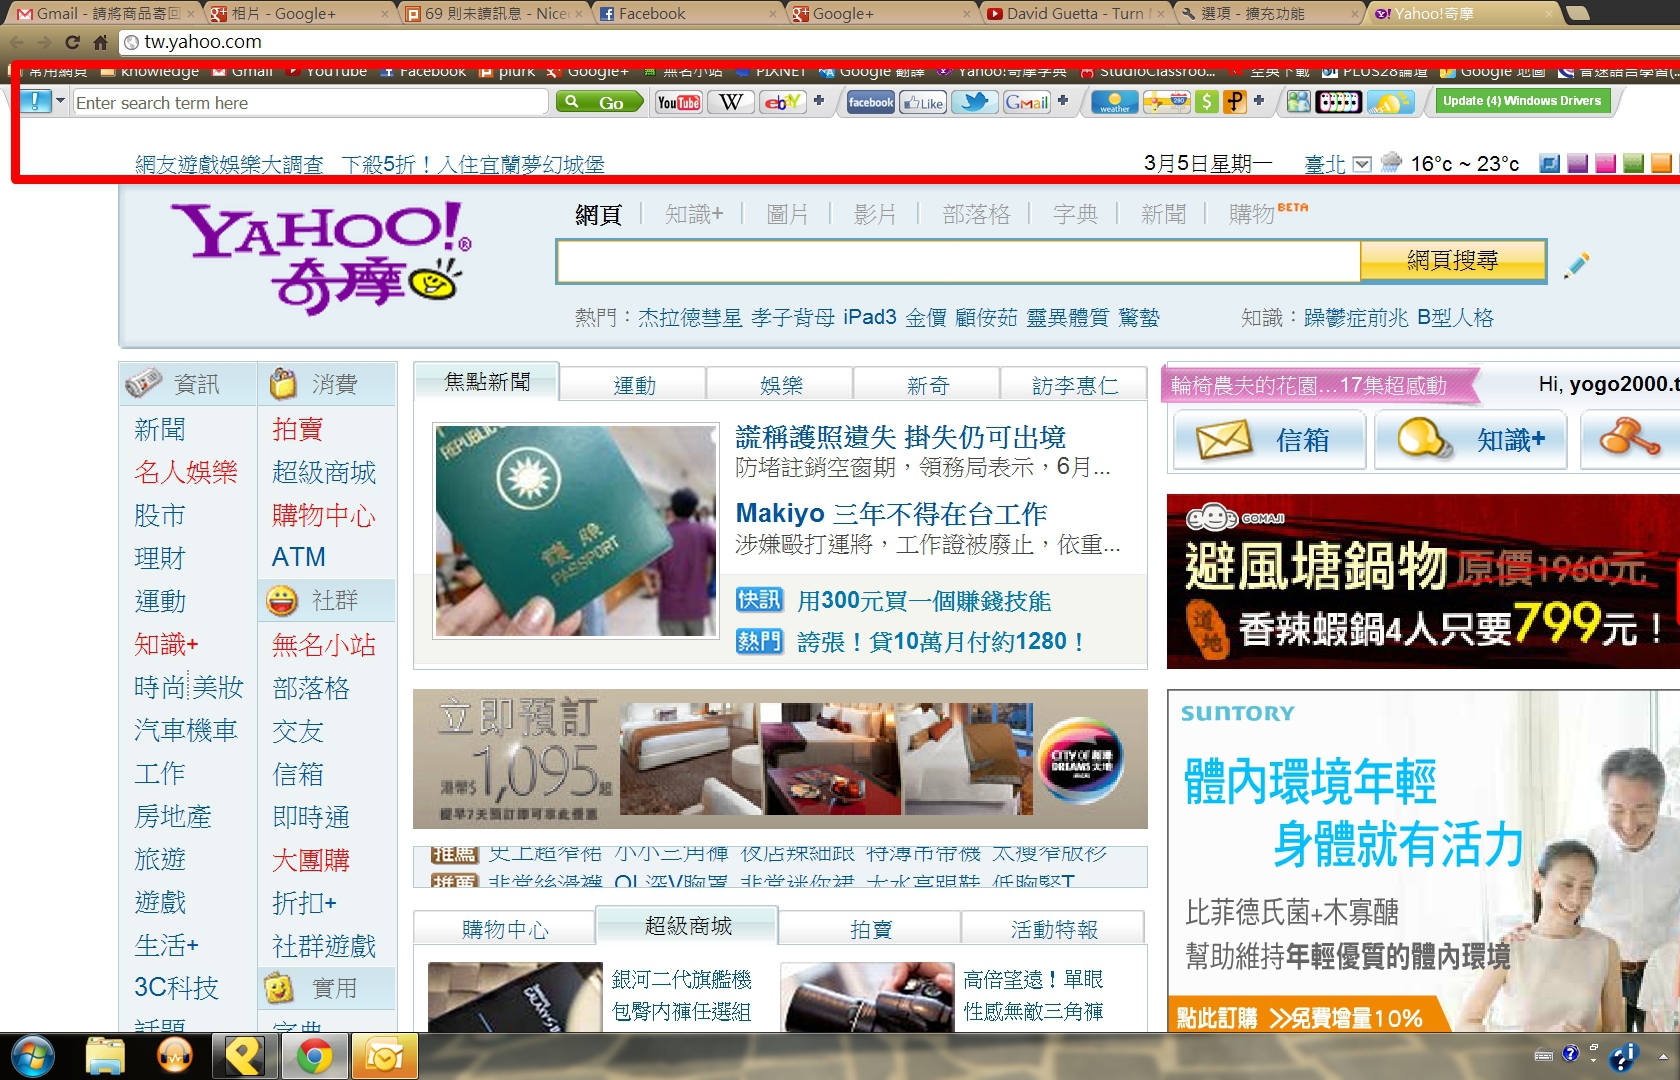1680x1080 pixels.
Task: Click the green dollar sign toolbar icon
Action: tap(1207, 102)
